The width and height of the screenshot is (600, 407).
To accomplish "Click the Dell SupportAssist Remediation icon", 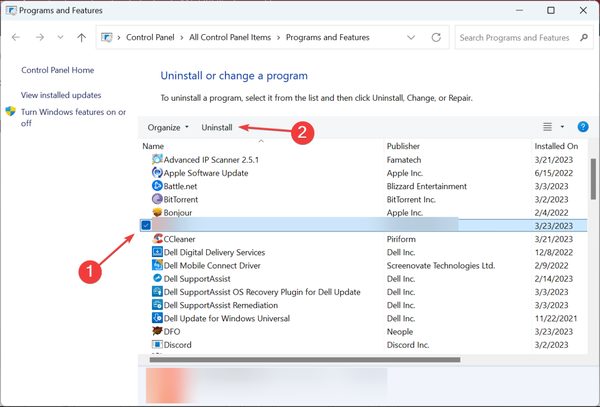I will tap(157, 305).
